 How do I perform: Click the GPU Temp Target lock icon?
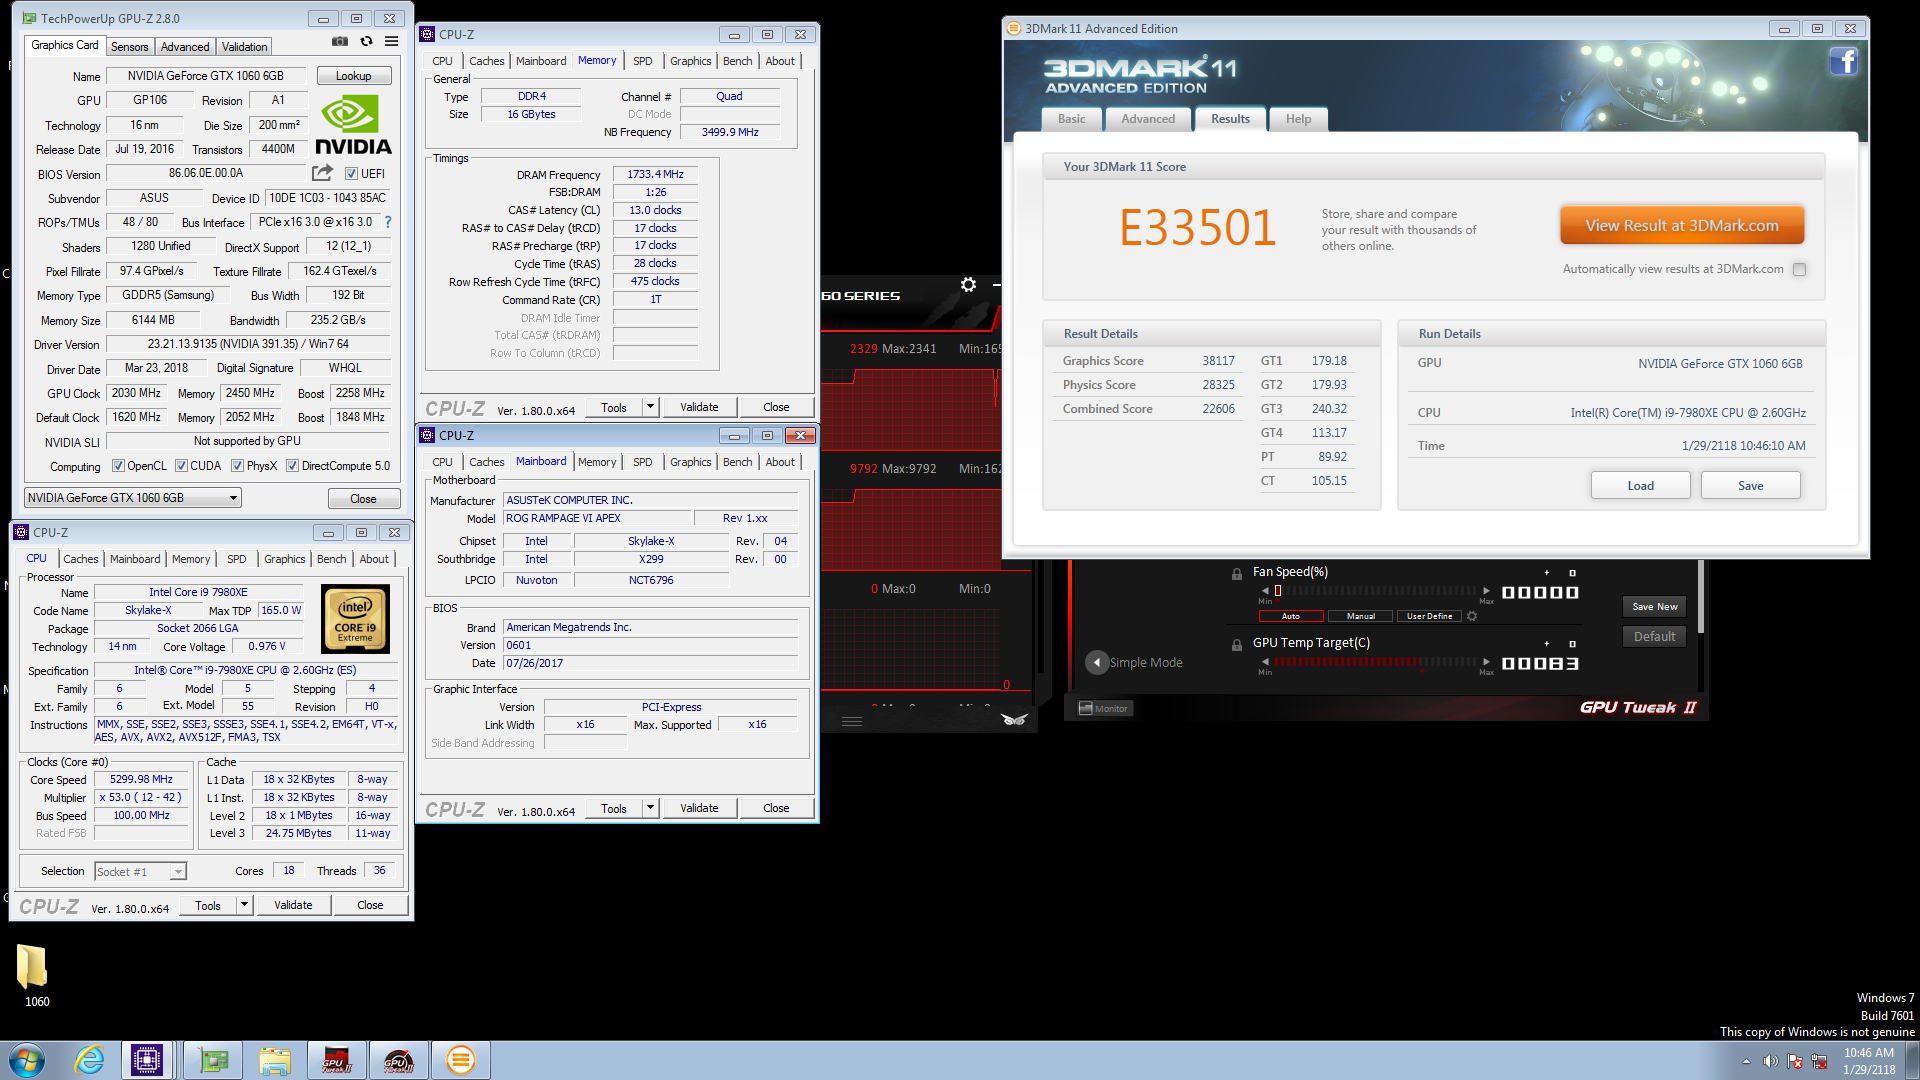point(1237,645)
